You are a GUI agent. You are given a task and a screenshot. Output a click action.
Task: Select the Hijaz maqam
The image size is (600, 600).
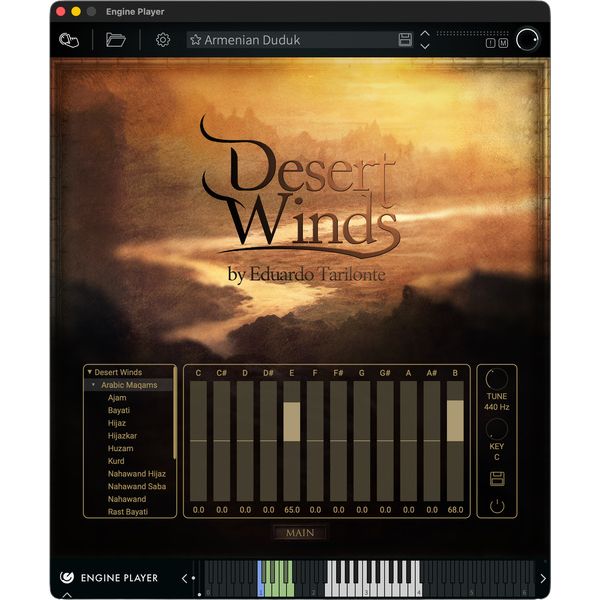point(117,423)
